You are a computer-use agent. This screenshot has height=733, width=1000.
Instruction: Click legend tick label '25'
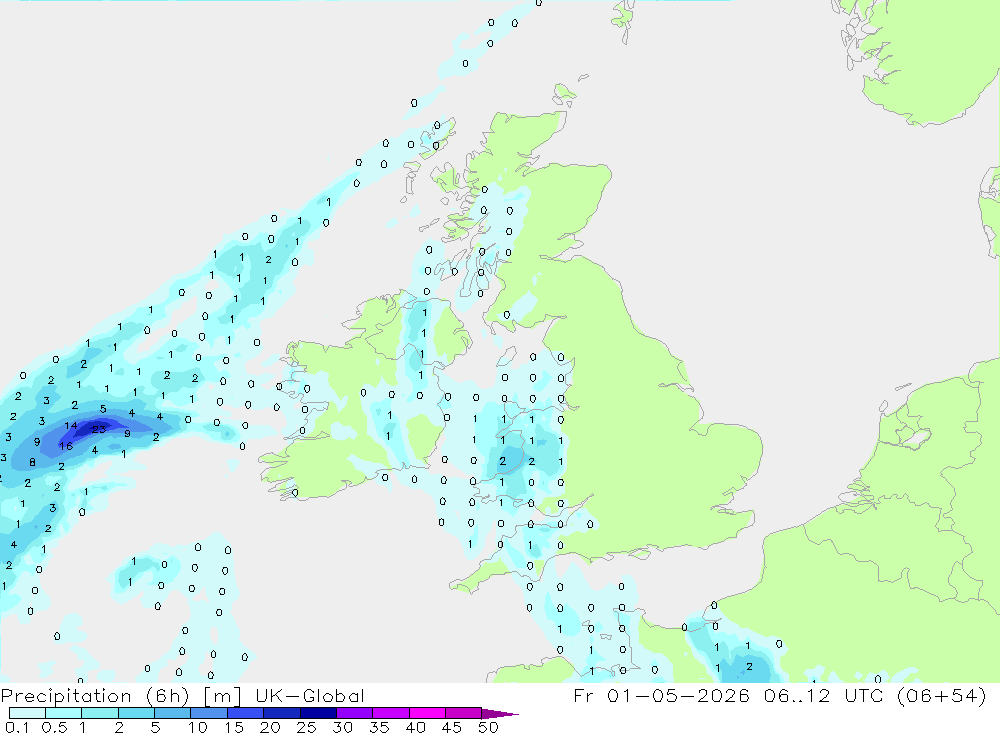tap(306, 727)
